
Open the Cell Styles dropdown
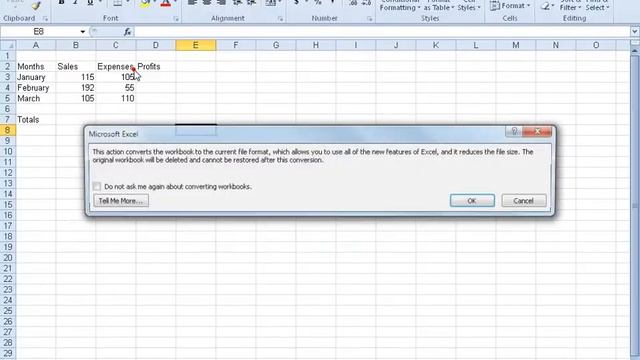point(469,5)
